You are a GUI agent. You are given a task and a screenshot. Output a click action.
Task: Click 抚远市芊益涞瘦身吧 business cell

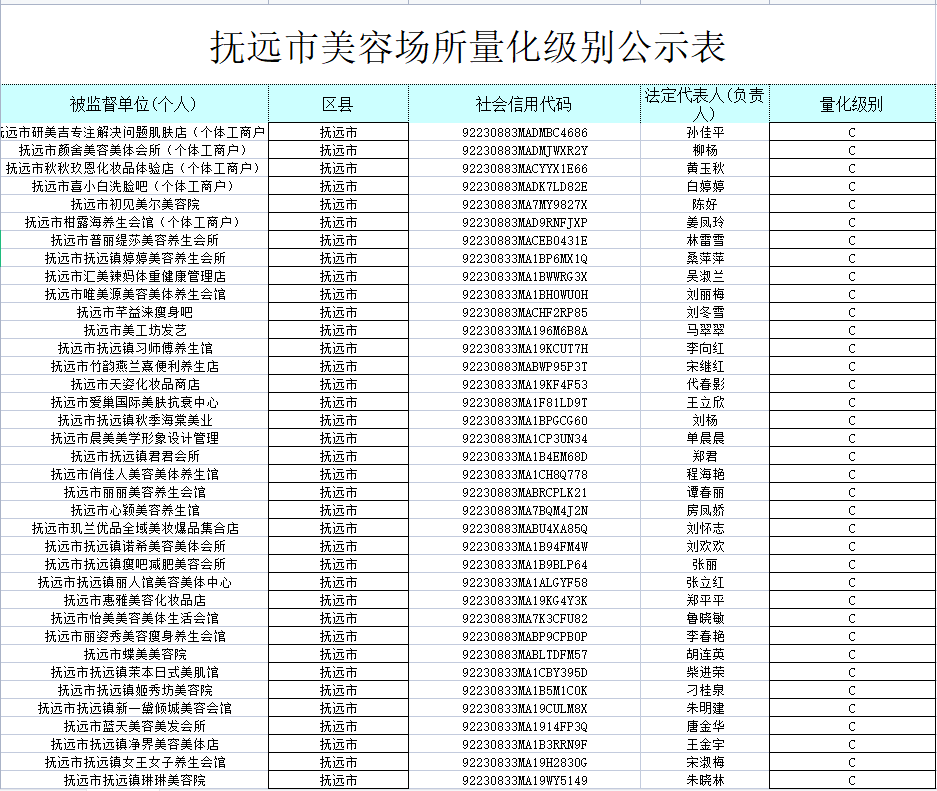pyautogui.click(x=135, y=312)
